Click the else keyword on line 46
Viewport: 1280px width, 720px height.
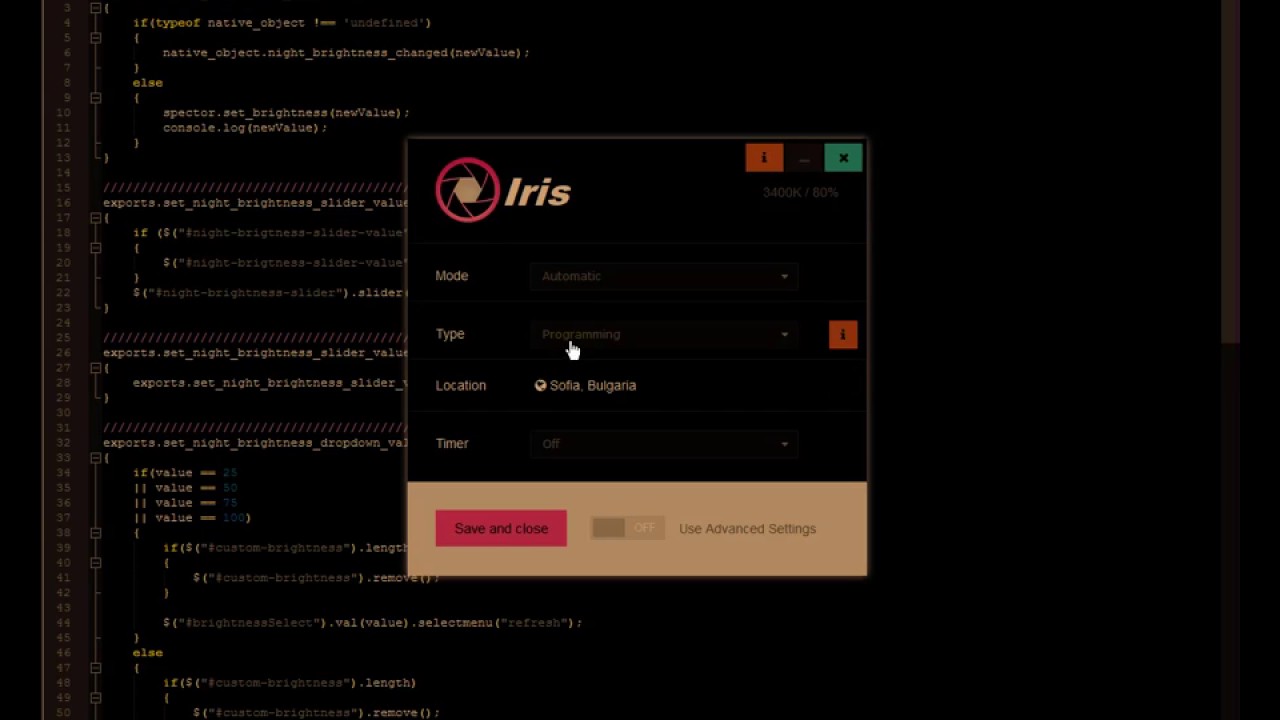click(148, 653)
